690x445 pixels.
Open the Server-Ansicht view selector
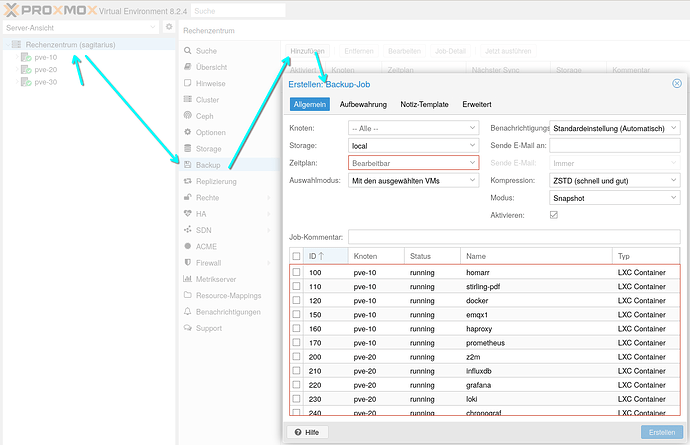[x=81, y=27]
